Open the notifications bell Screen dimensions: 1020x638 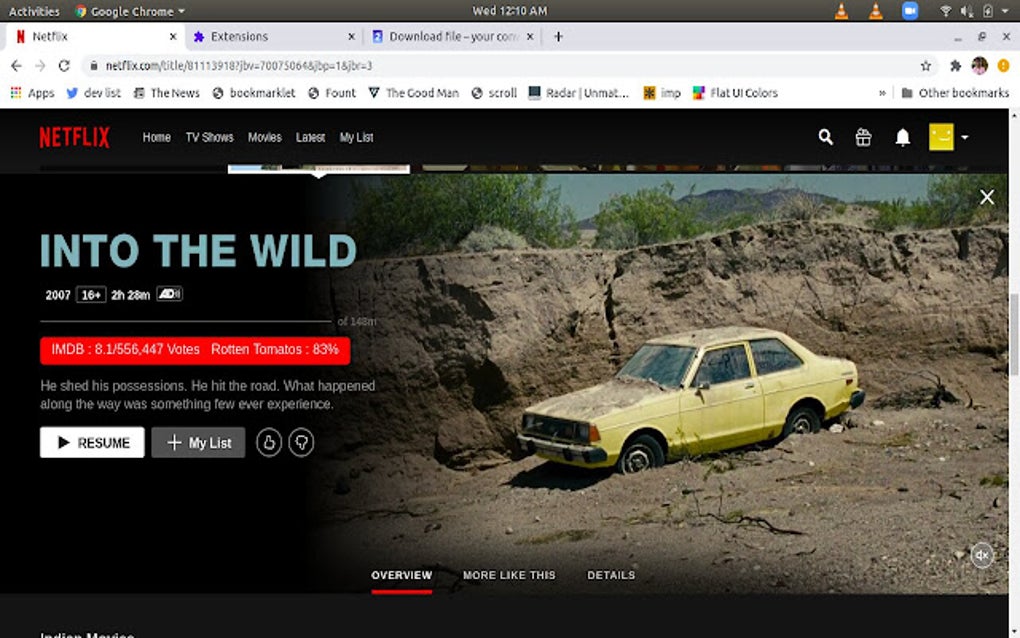point(902,137)
